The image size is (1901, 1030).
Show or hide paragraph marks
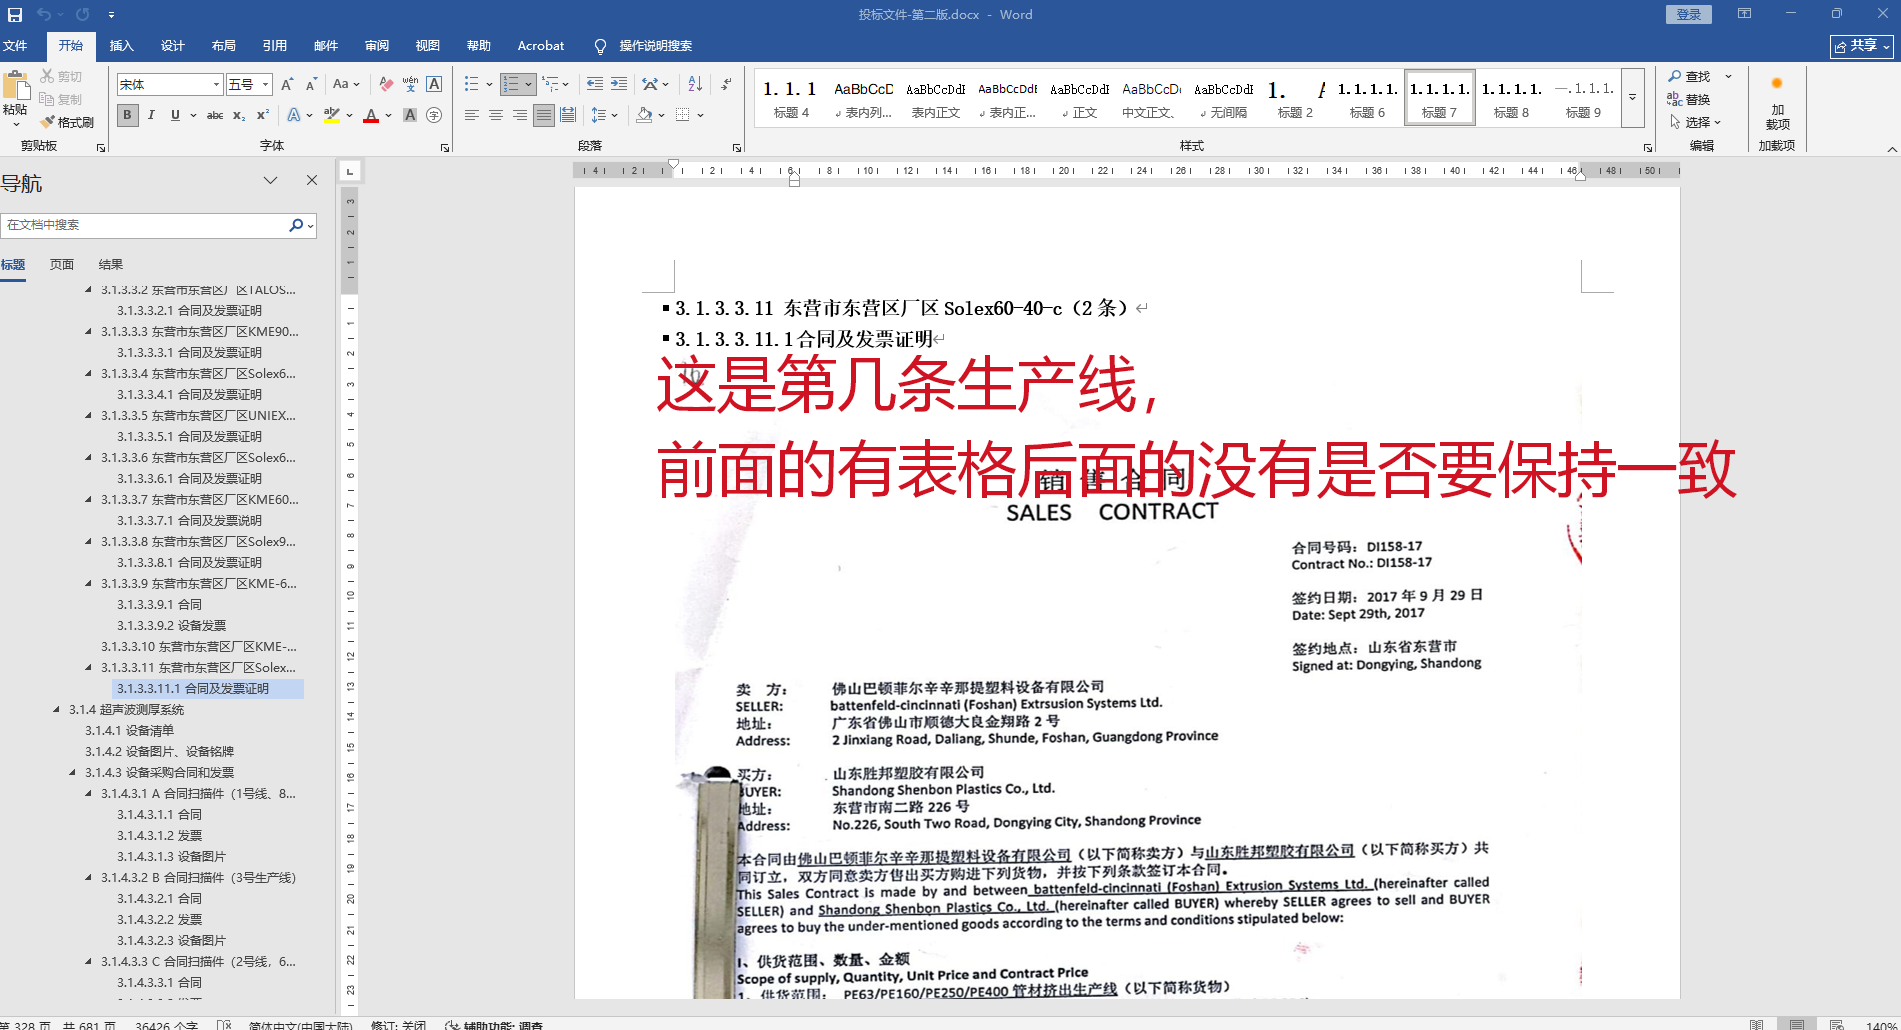click(x=726, y=85)
